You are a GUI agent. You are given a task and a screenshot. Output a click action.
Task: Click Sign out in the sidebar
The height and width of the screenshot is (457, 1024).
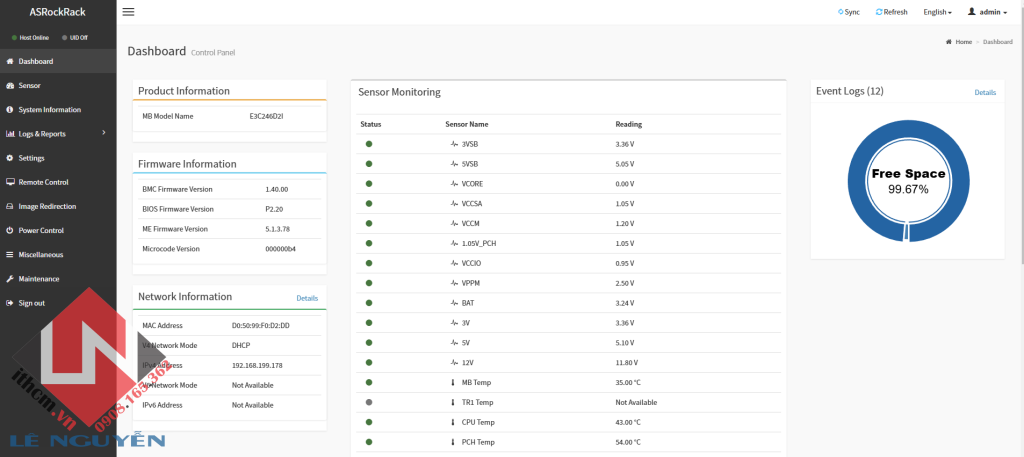(x=31, y=303)
